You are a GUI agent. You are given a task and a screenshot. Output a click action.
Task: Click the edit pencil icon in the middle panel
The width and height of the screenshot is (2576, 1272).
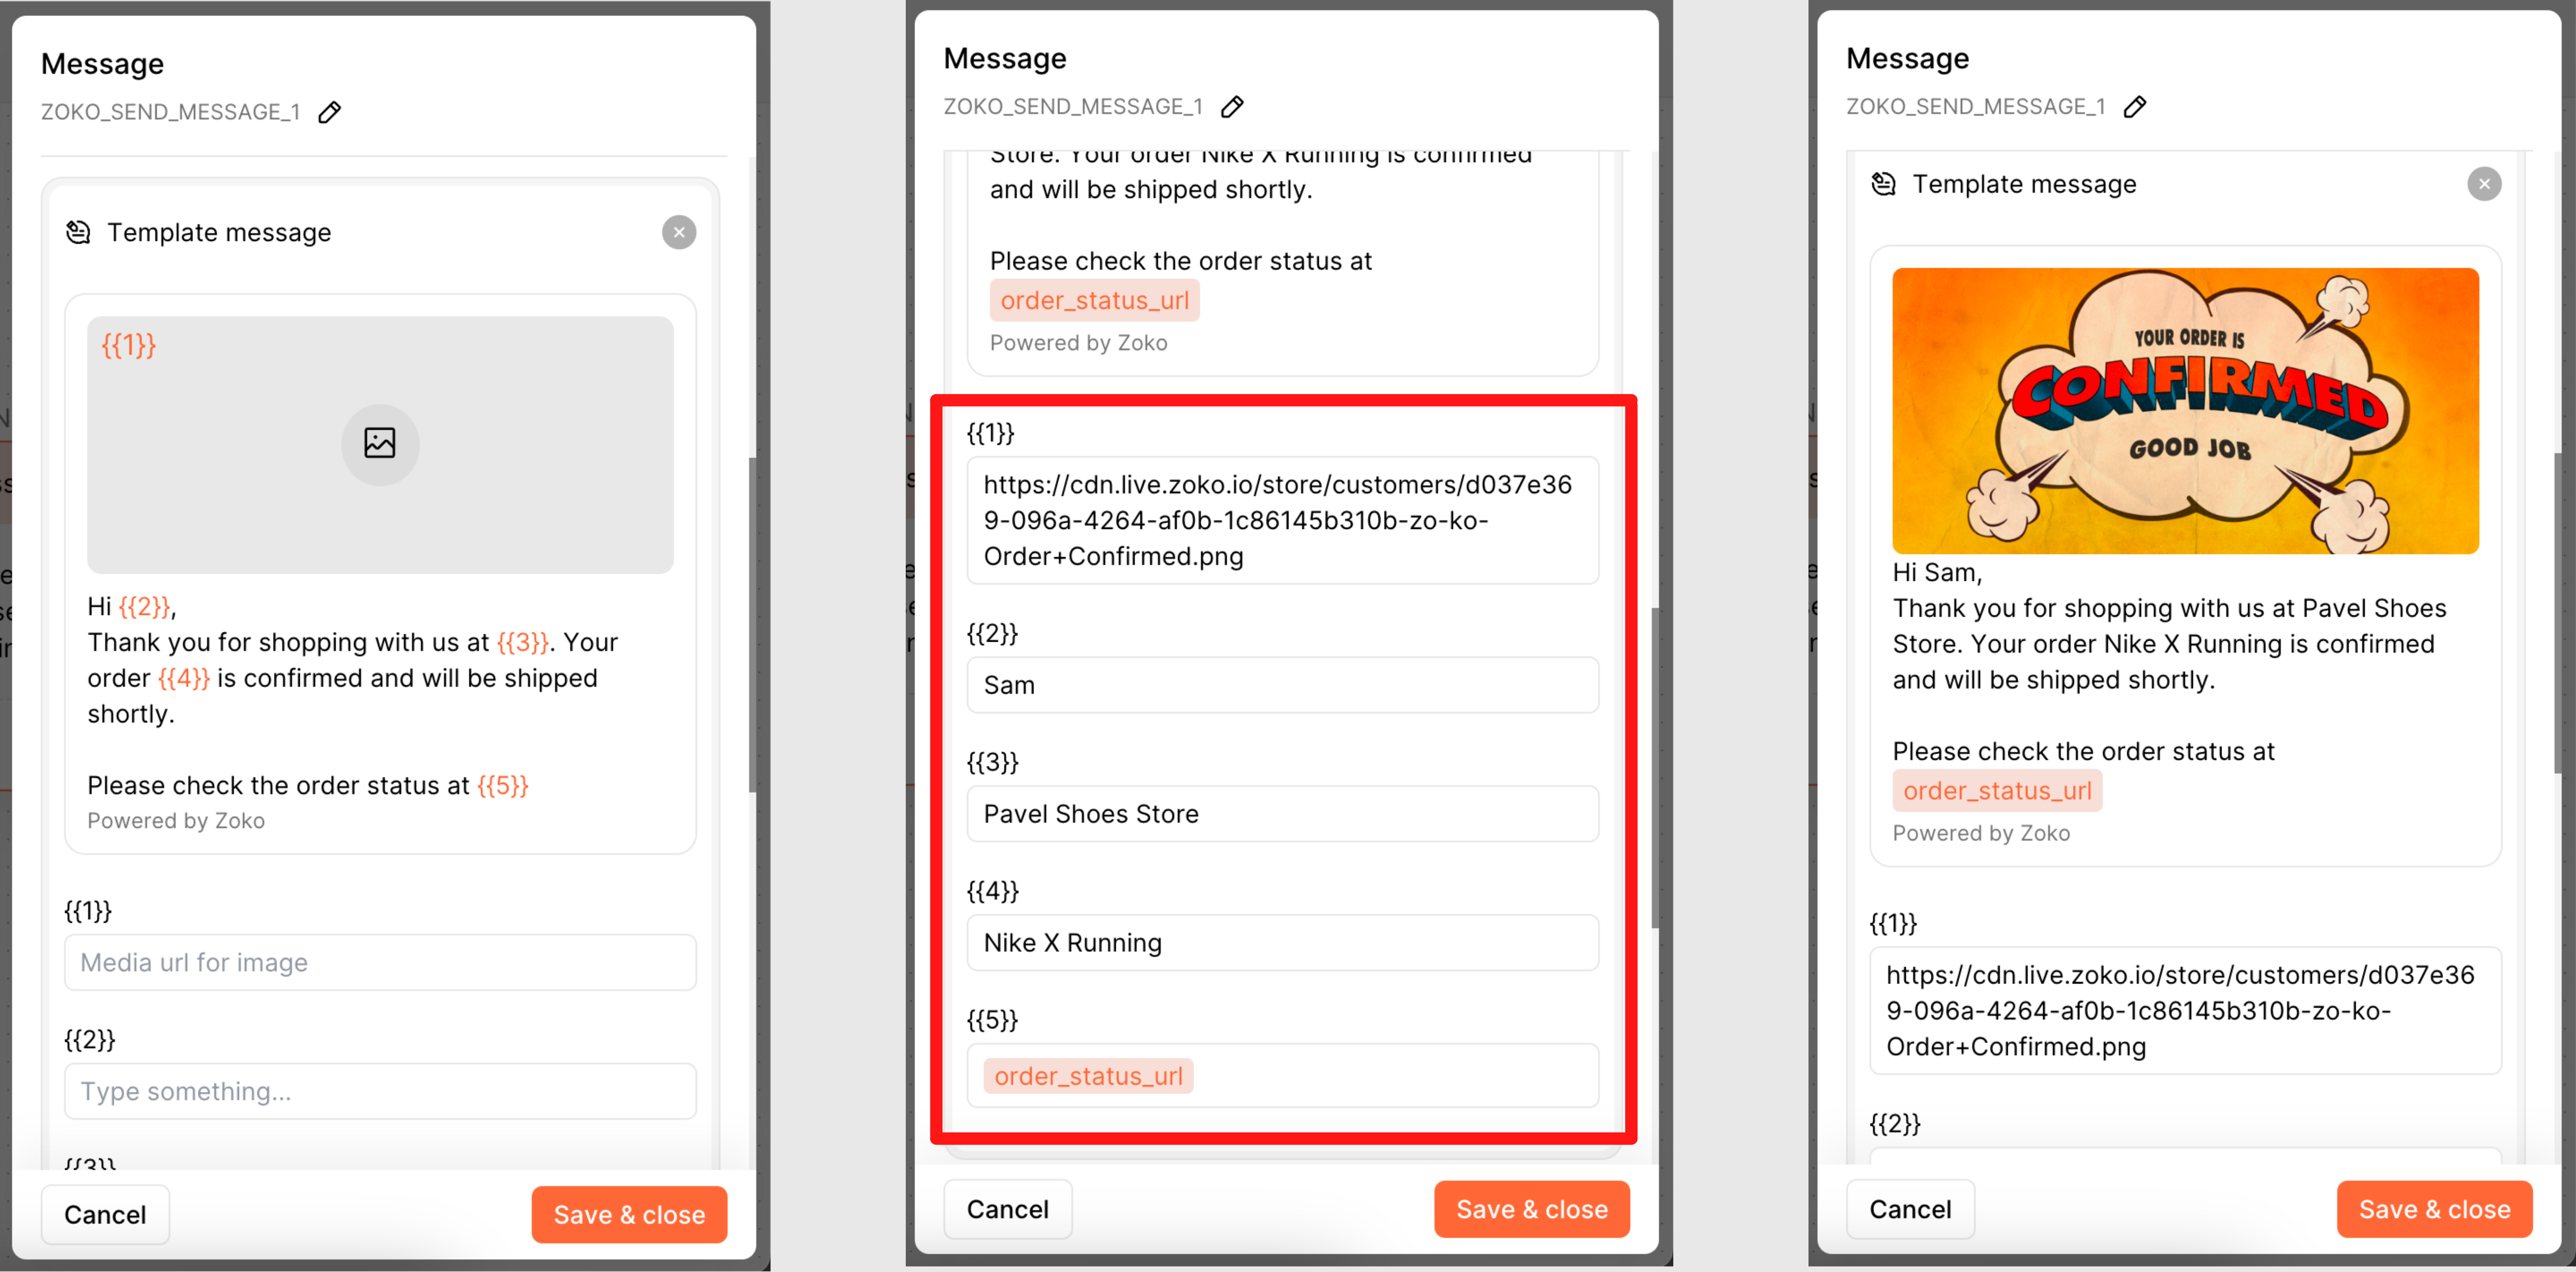point(1232,107)
